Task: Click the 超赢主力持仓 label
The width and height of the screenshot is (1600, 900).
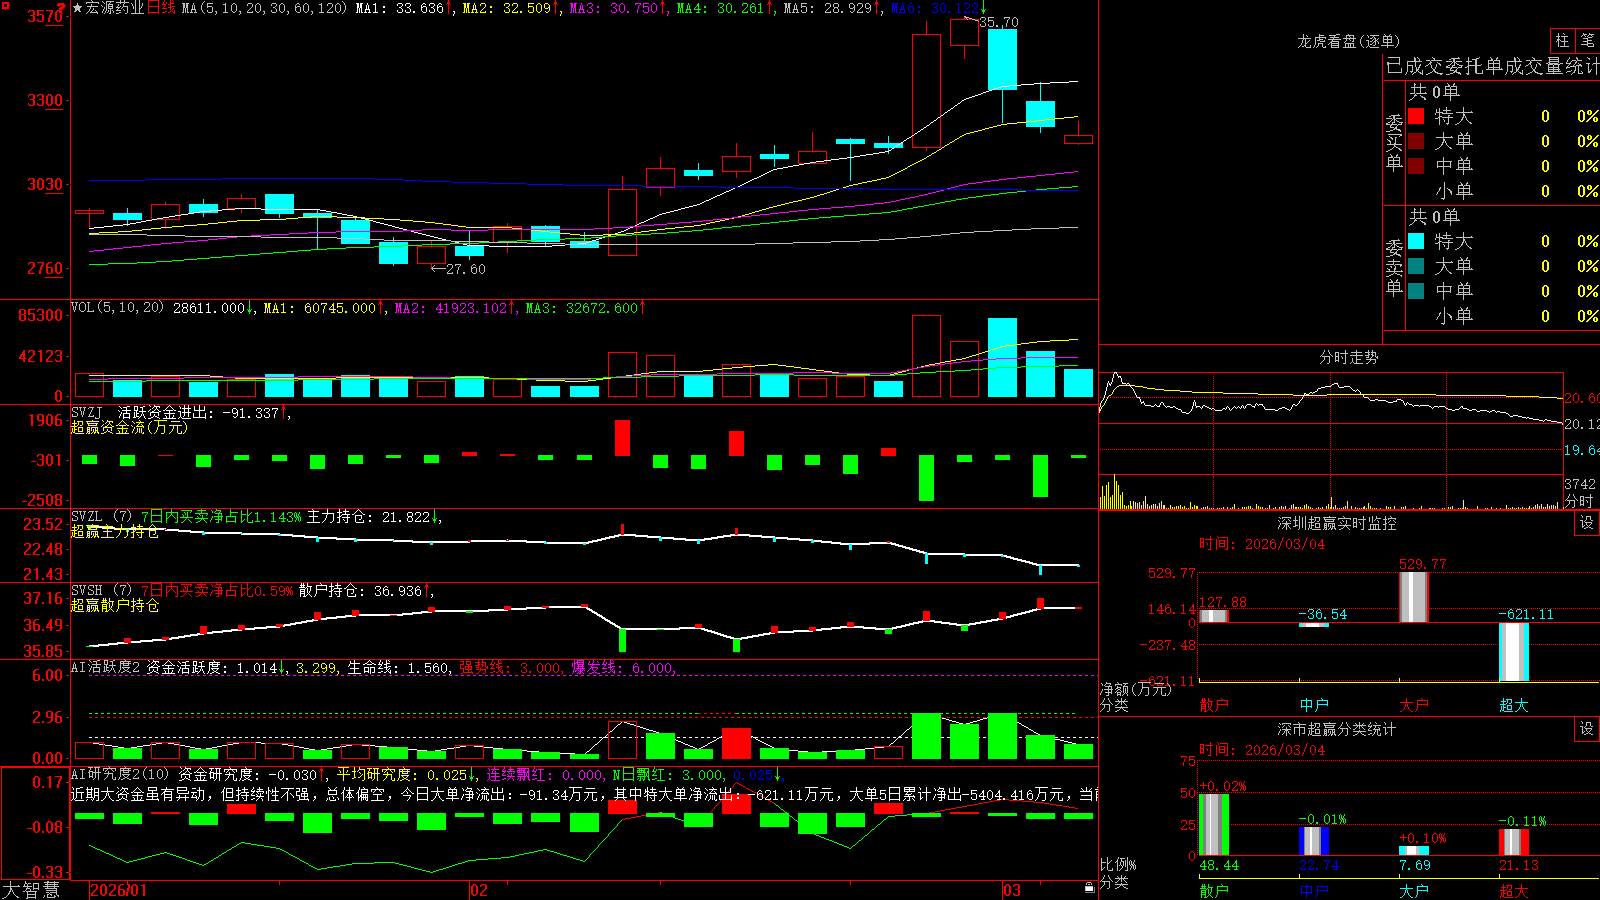Action: 115,531
